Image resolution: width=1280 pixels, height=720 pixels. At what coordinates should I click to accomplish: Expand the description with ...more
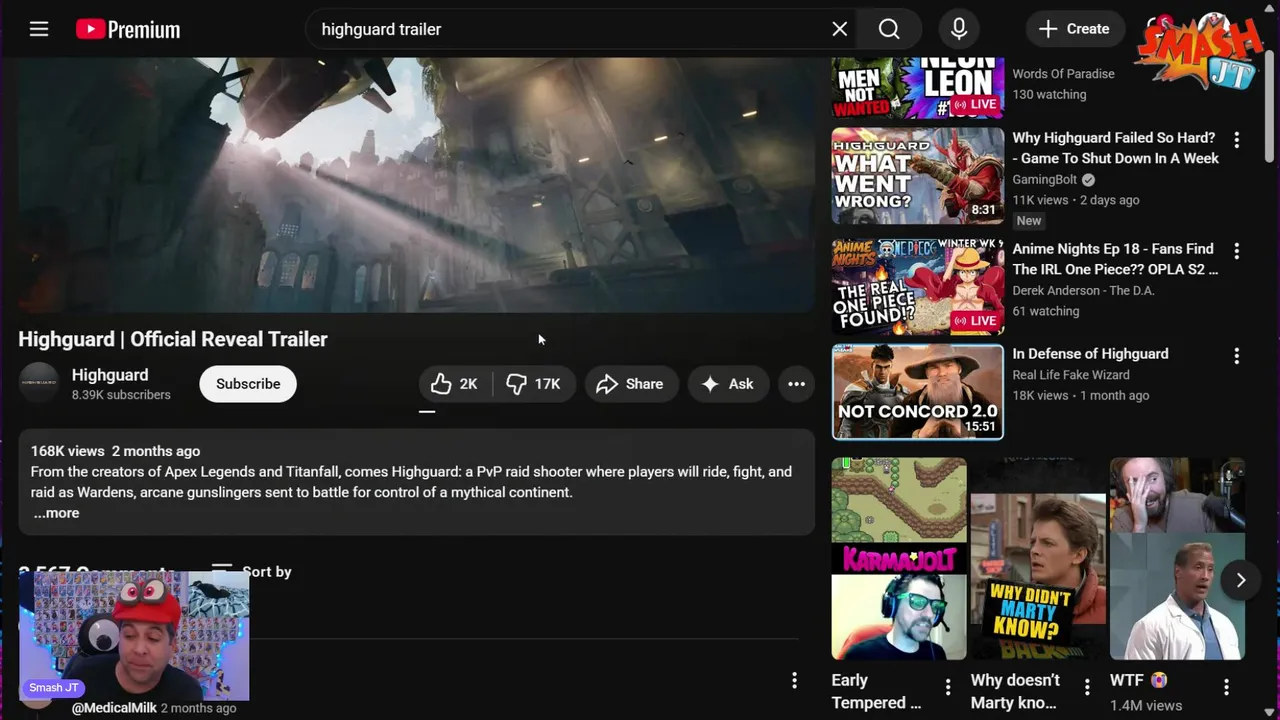56,513
